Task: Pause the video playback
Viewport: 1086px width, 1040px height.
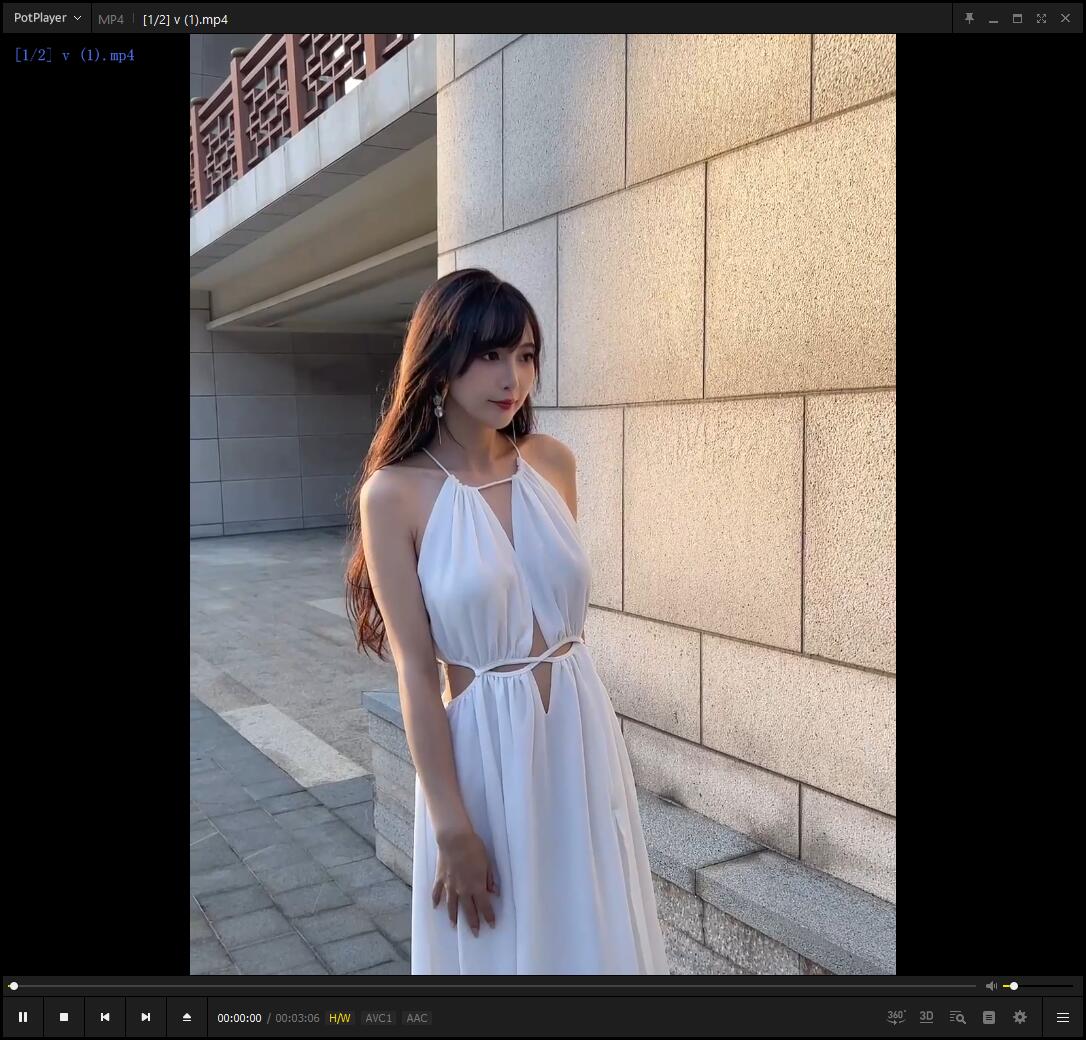Action: 23,1016
